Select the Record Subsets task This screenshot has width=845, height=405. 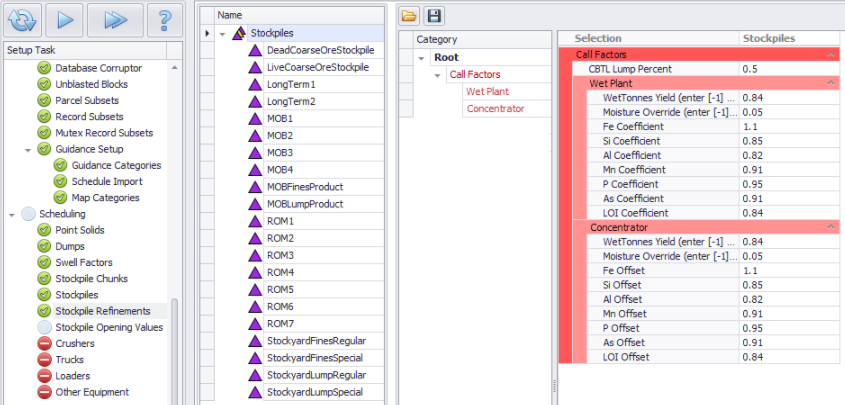coord(89,117)
